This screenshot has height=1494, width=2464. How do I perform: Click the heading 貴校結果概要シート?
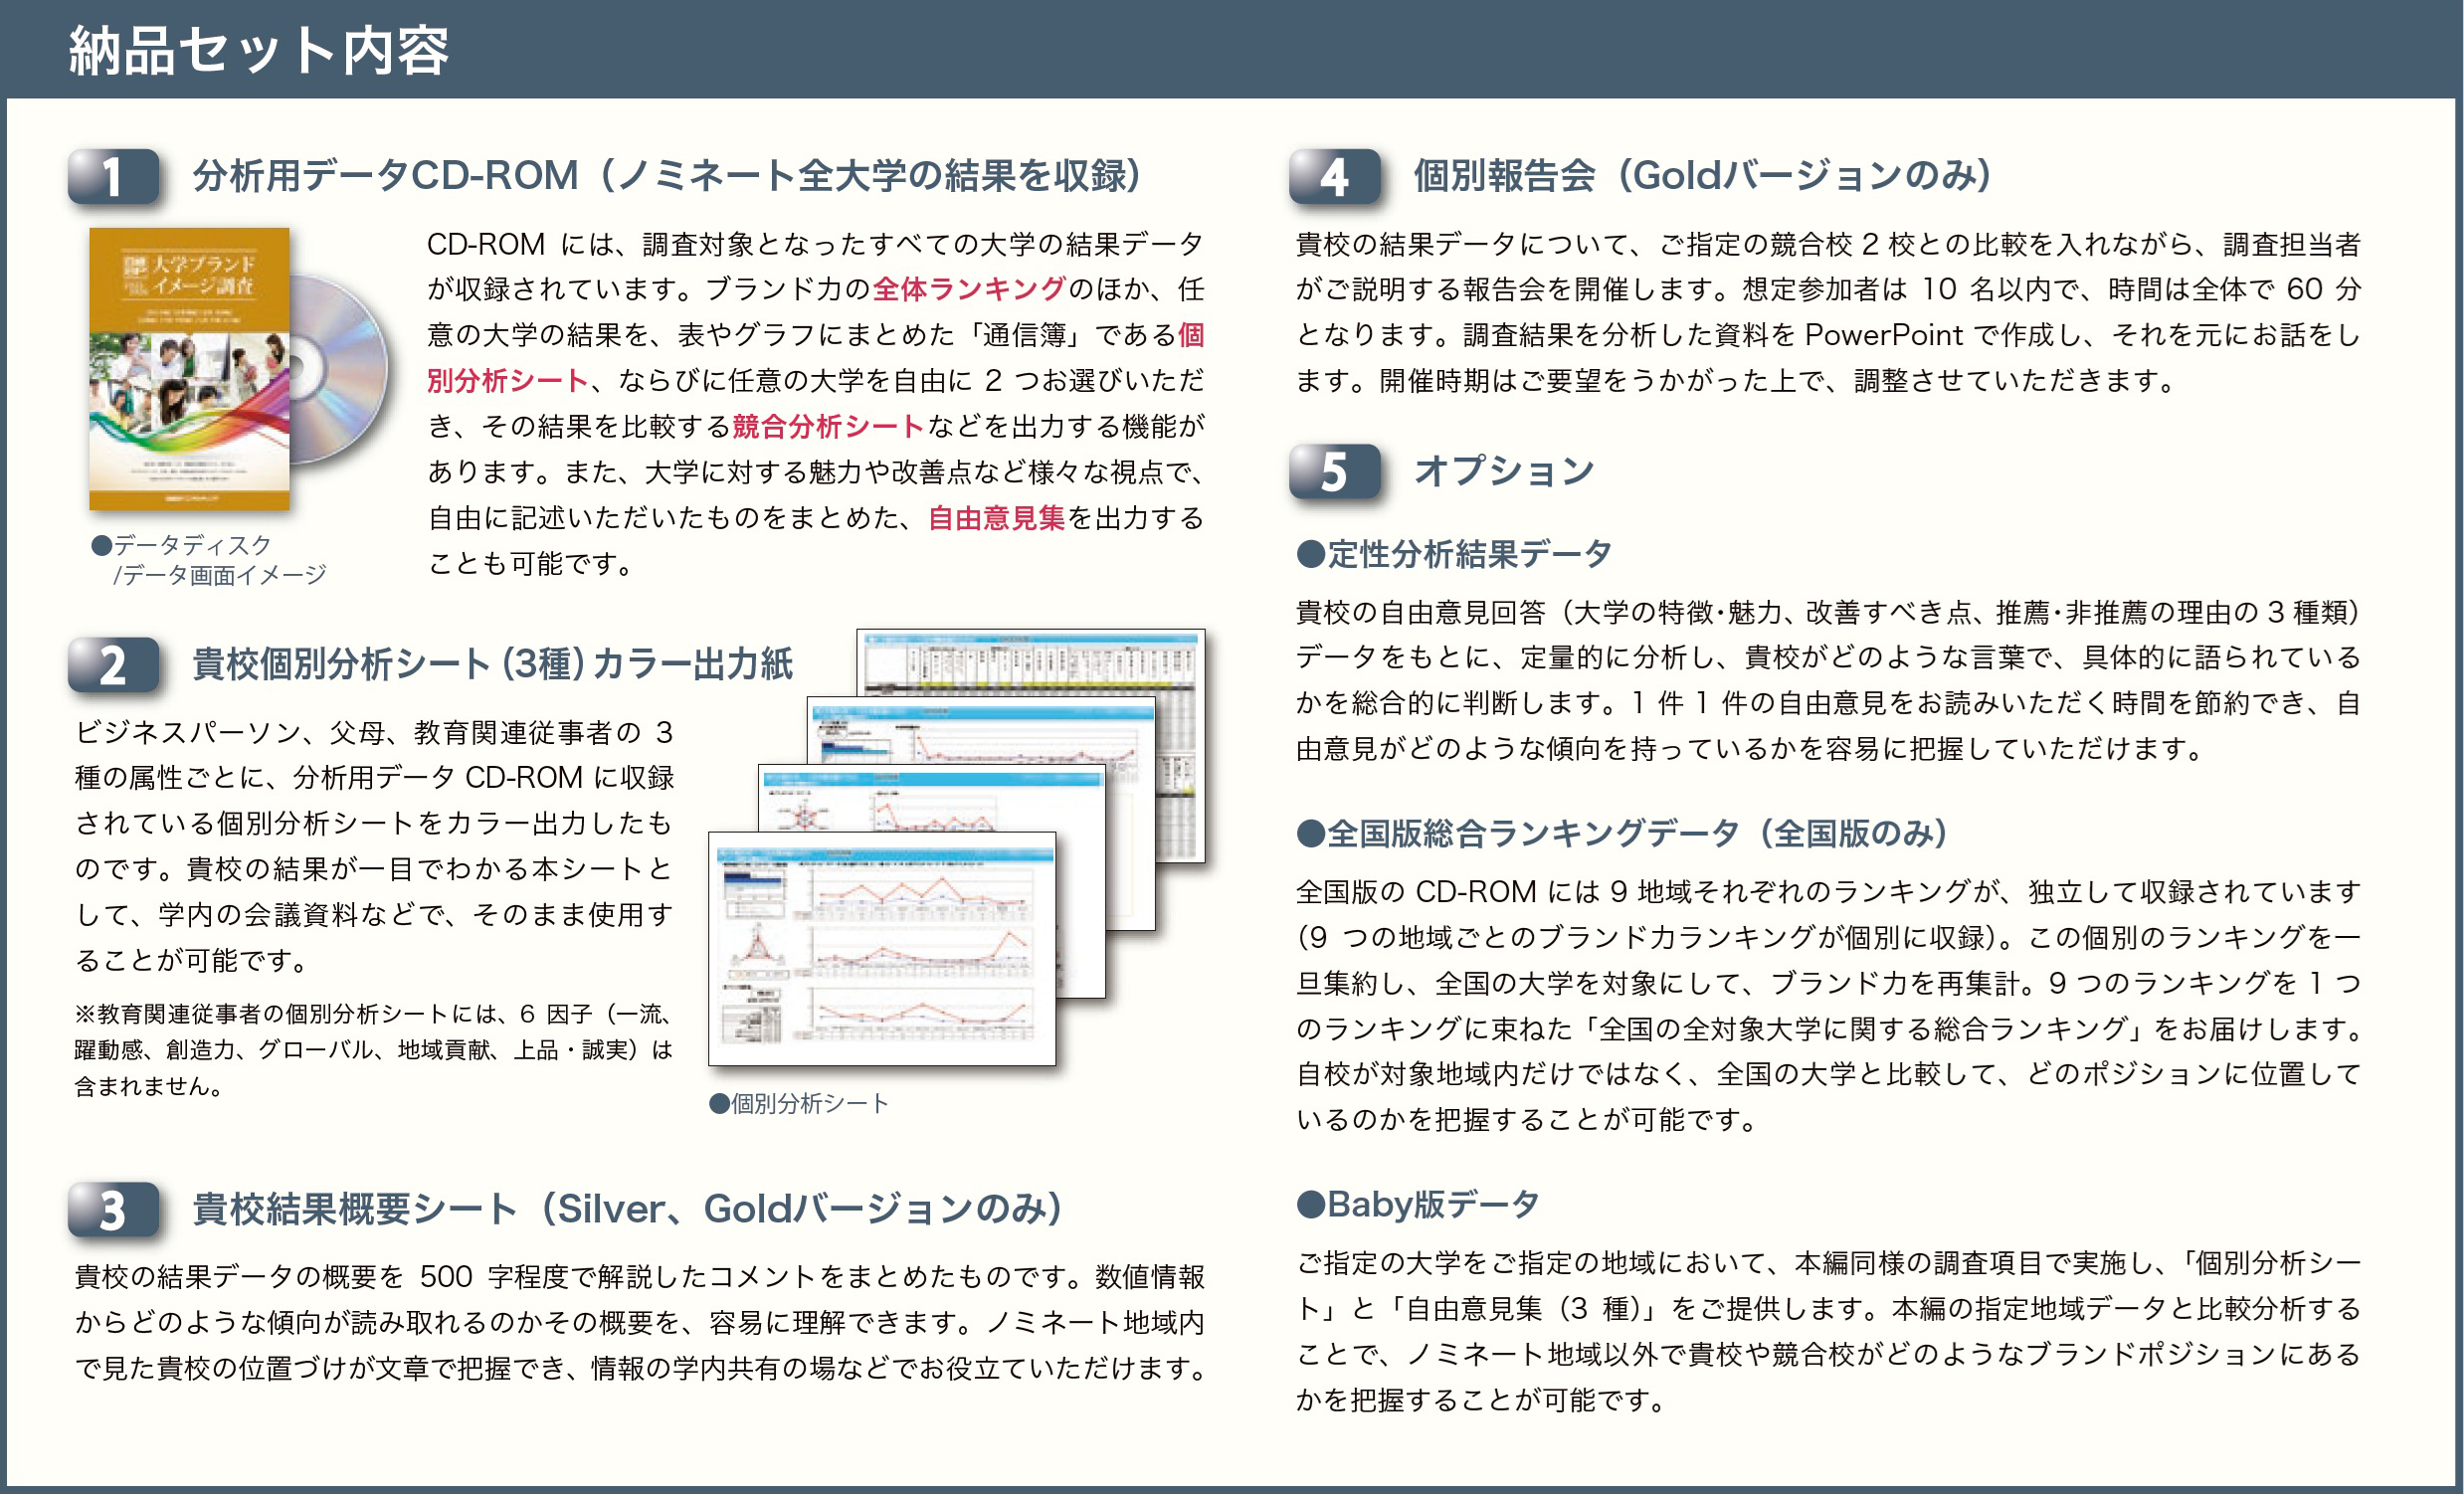click(x=354, y=1209)
